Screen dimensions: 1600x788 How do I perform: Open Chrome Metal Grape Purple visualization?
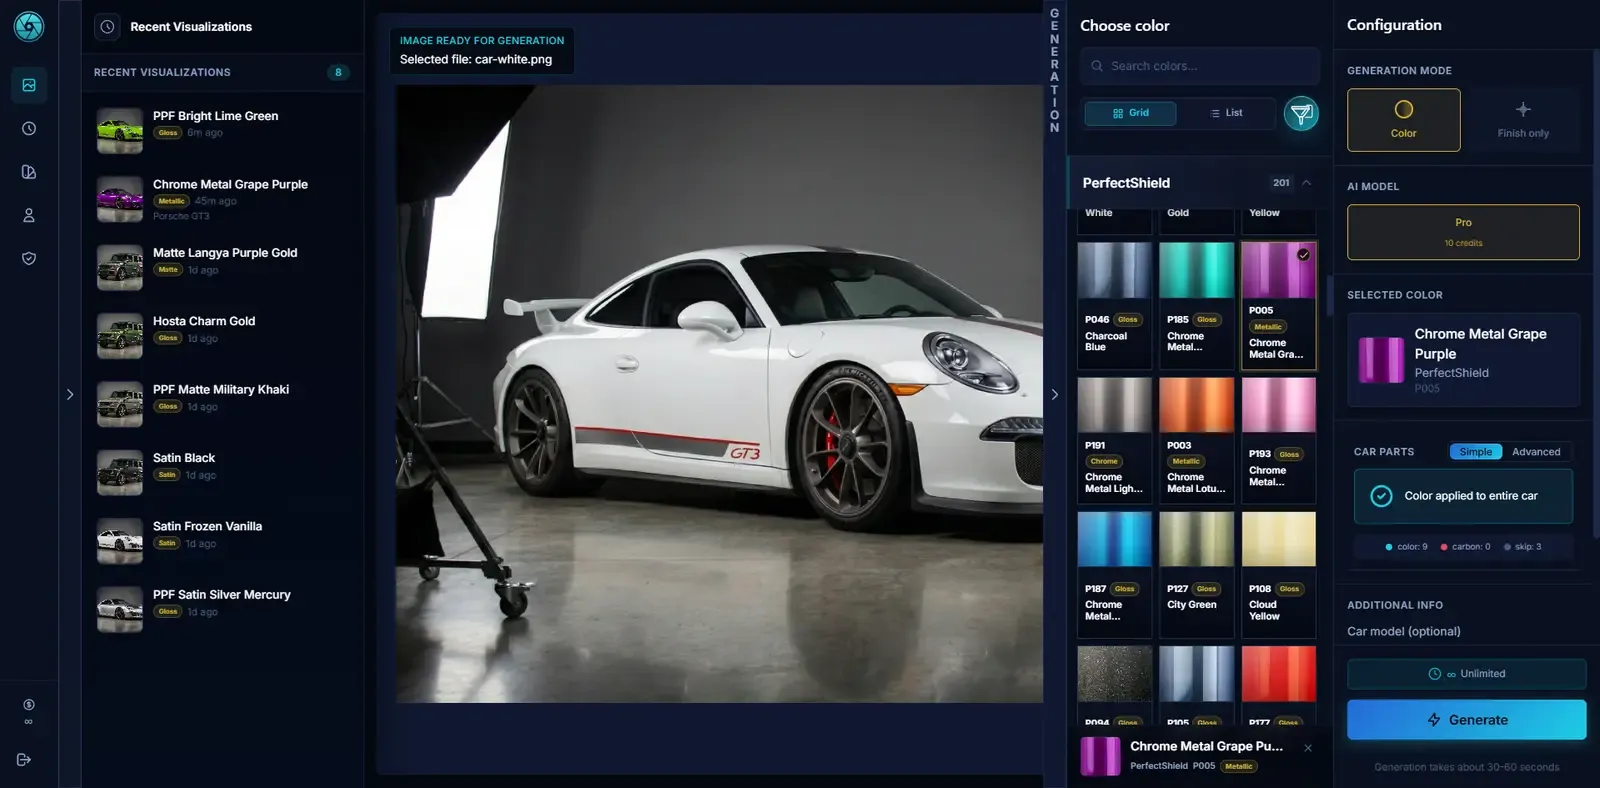point(222,199)
